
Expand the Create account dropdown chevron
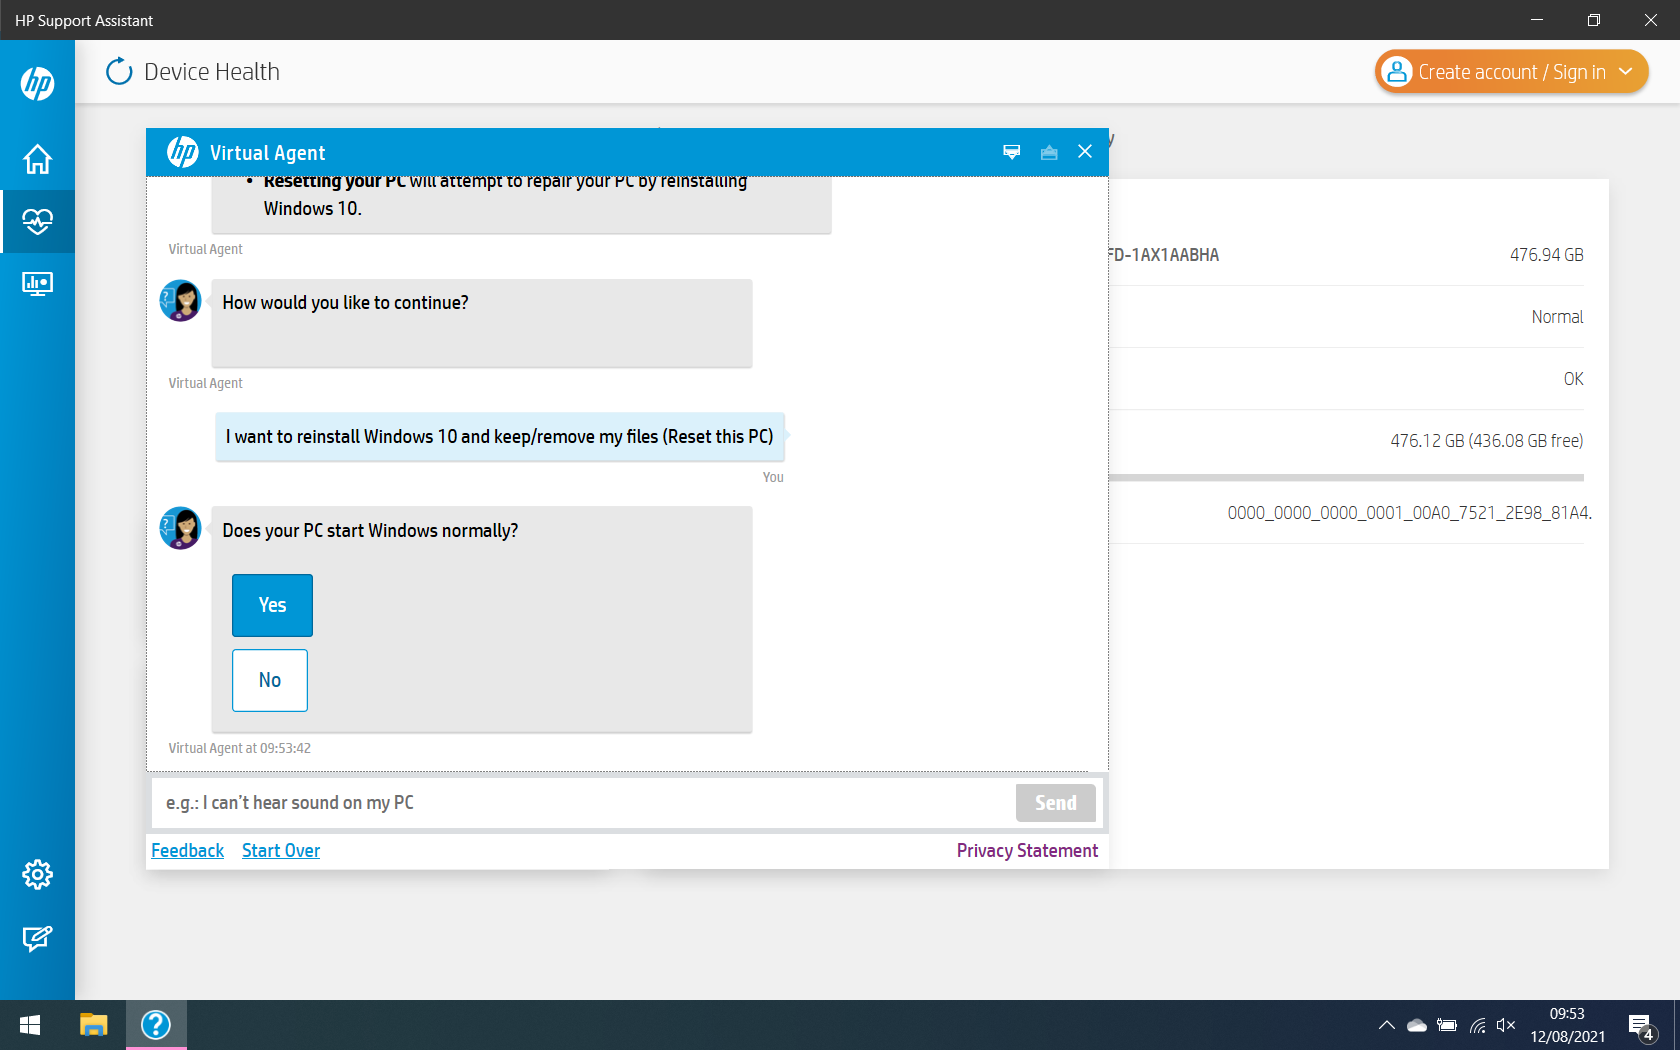pos(1626,72)
